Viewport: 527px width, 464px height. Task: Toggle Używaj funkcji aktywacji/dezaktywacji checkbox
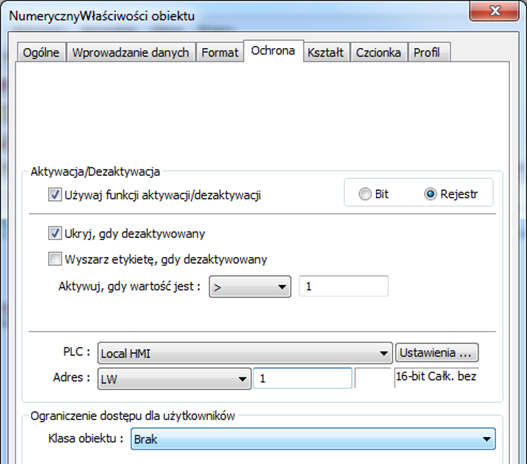tap(55, 195)
